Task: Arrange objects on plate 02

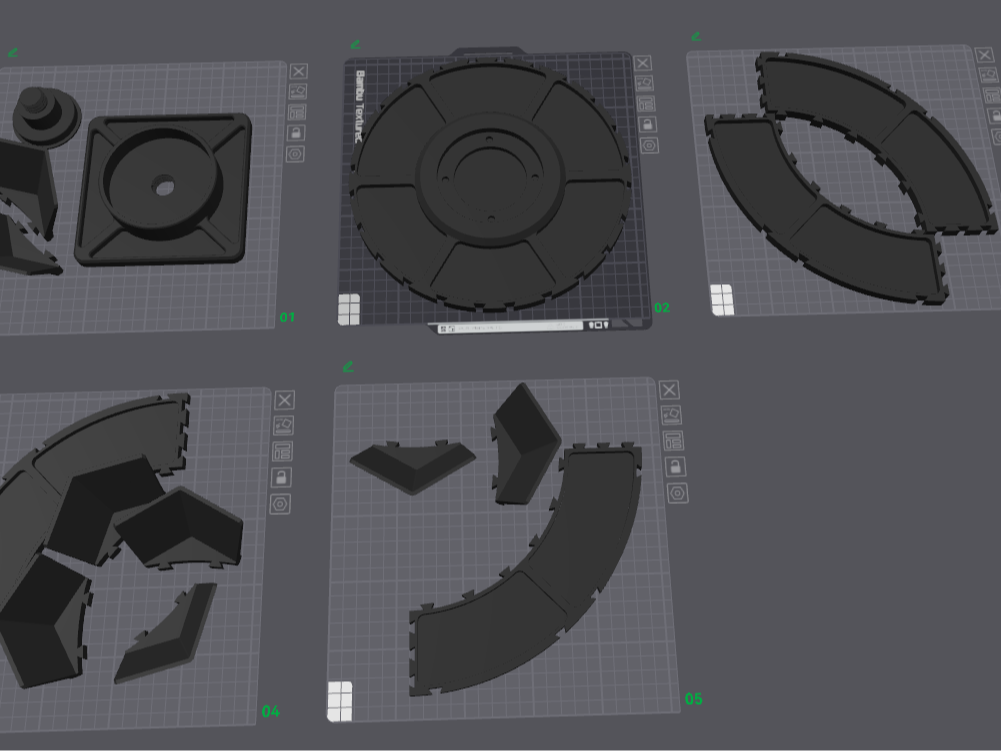Action: click(645, 103)
